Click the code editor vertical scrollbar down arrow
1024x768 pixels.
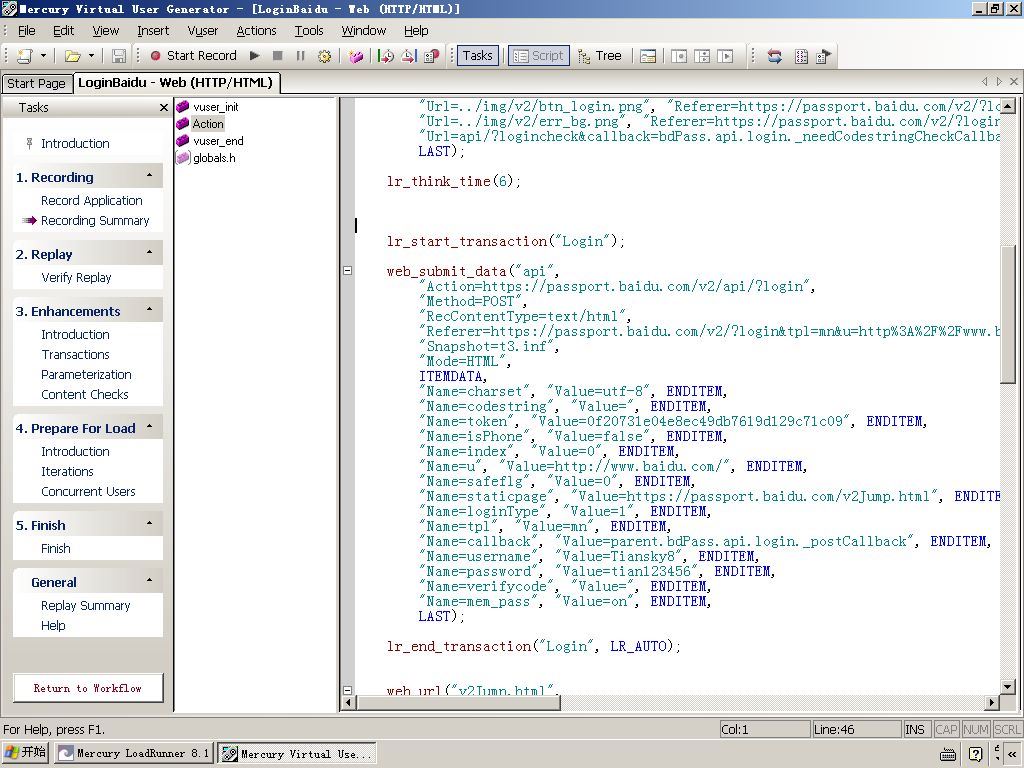point(1008,686)
